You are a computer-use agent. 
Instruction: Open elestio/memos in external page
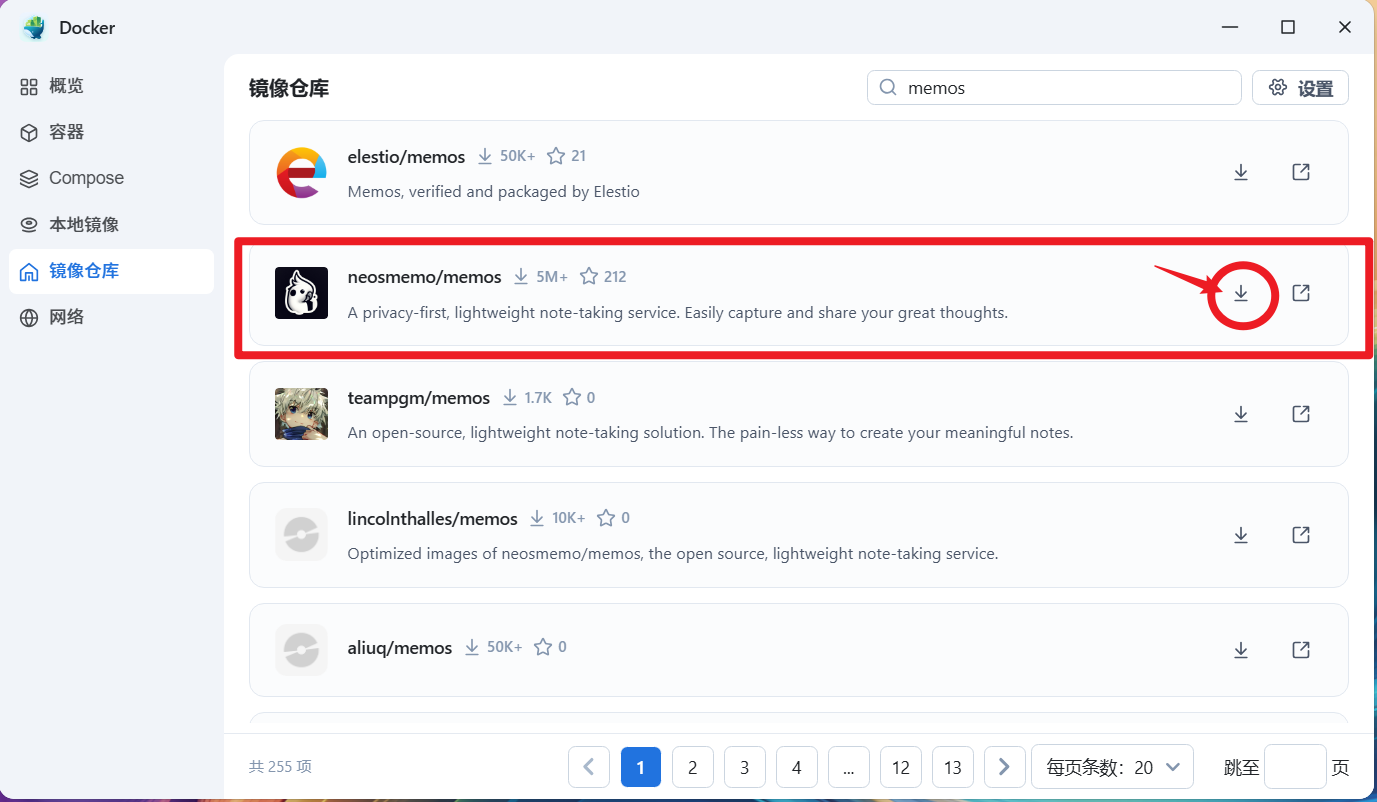point(1301,172)
